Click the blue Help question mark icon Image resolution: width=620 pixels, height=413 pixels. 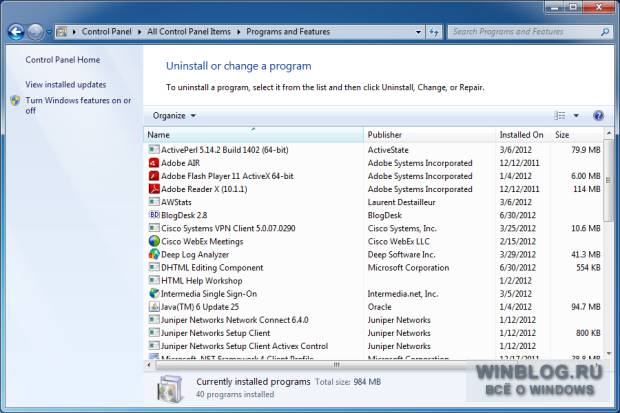click(x=598, y=116)
